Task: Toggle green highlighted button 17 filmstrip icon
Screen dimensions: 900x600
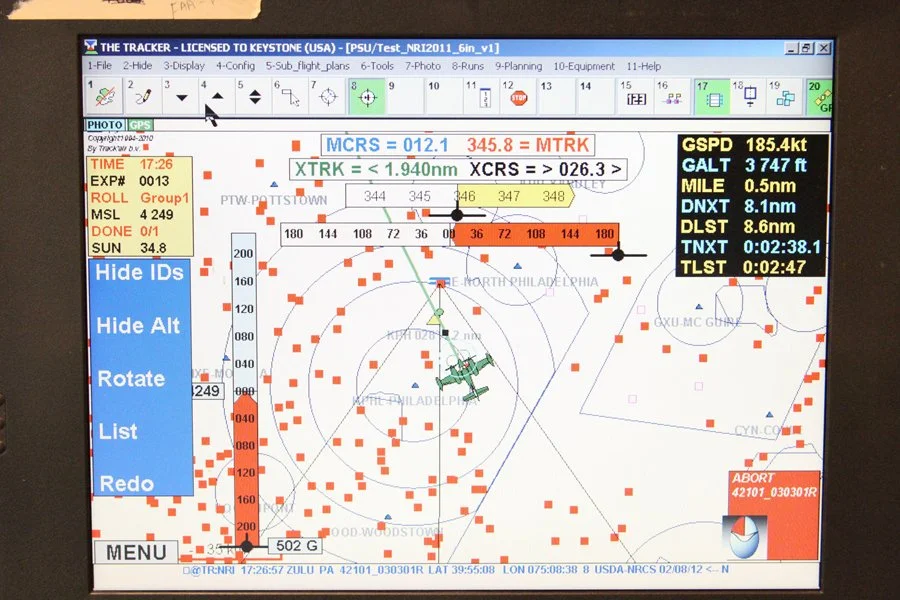Action: click(712, 96)
